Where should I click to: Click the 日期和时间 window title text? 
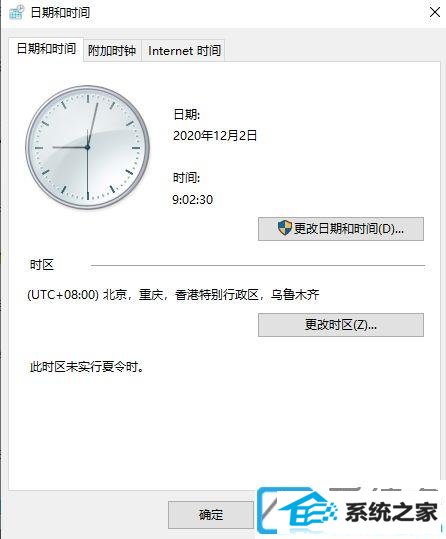tap(61, 13)
